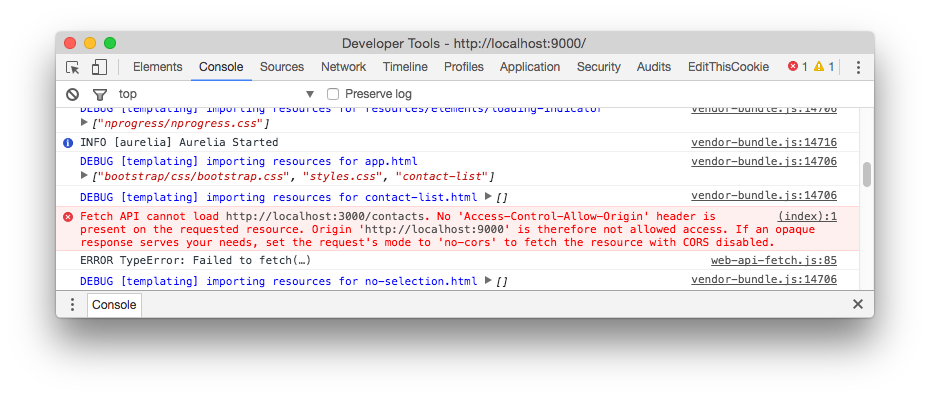The image size is (930, 398).
Task: Open the console filter funnel icon
Action: pos(100,94)
